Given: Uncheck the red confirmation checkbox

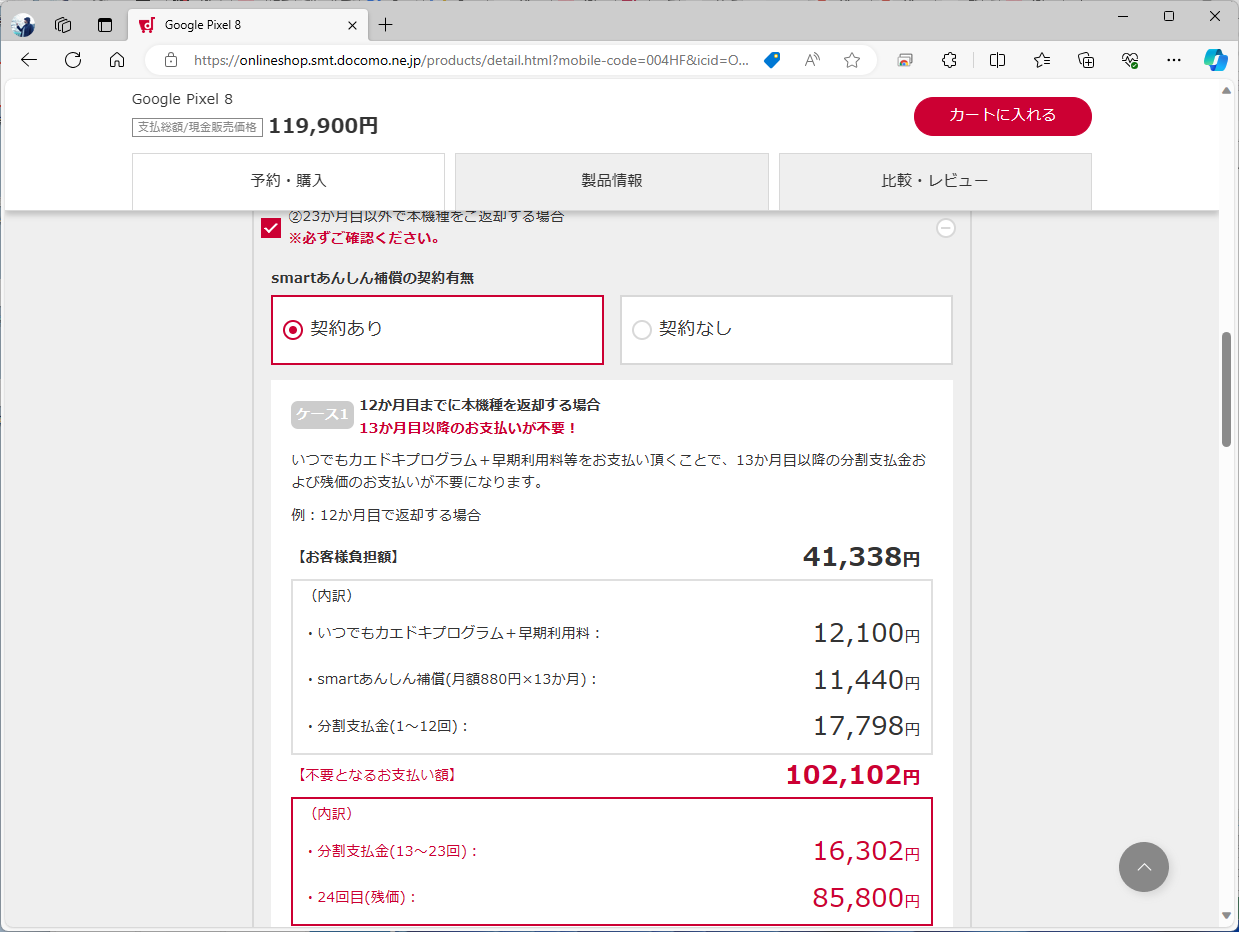Looking at the screenshot, I should coord(270,228).
